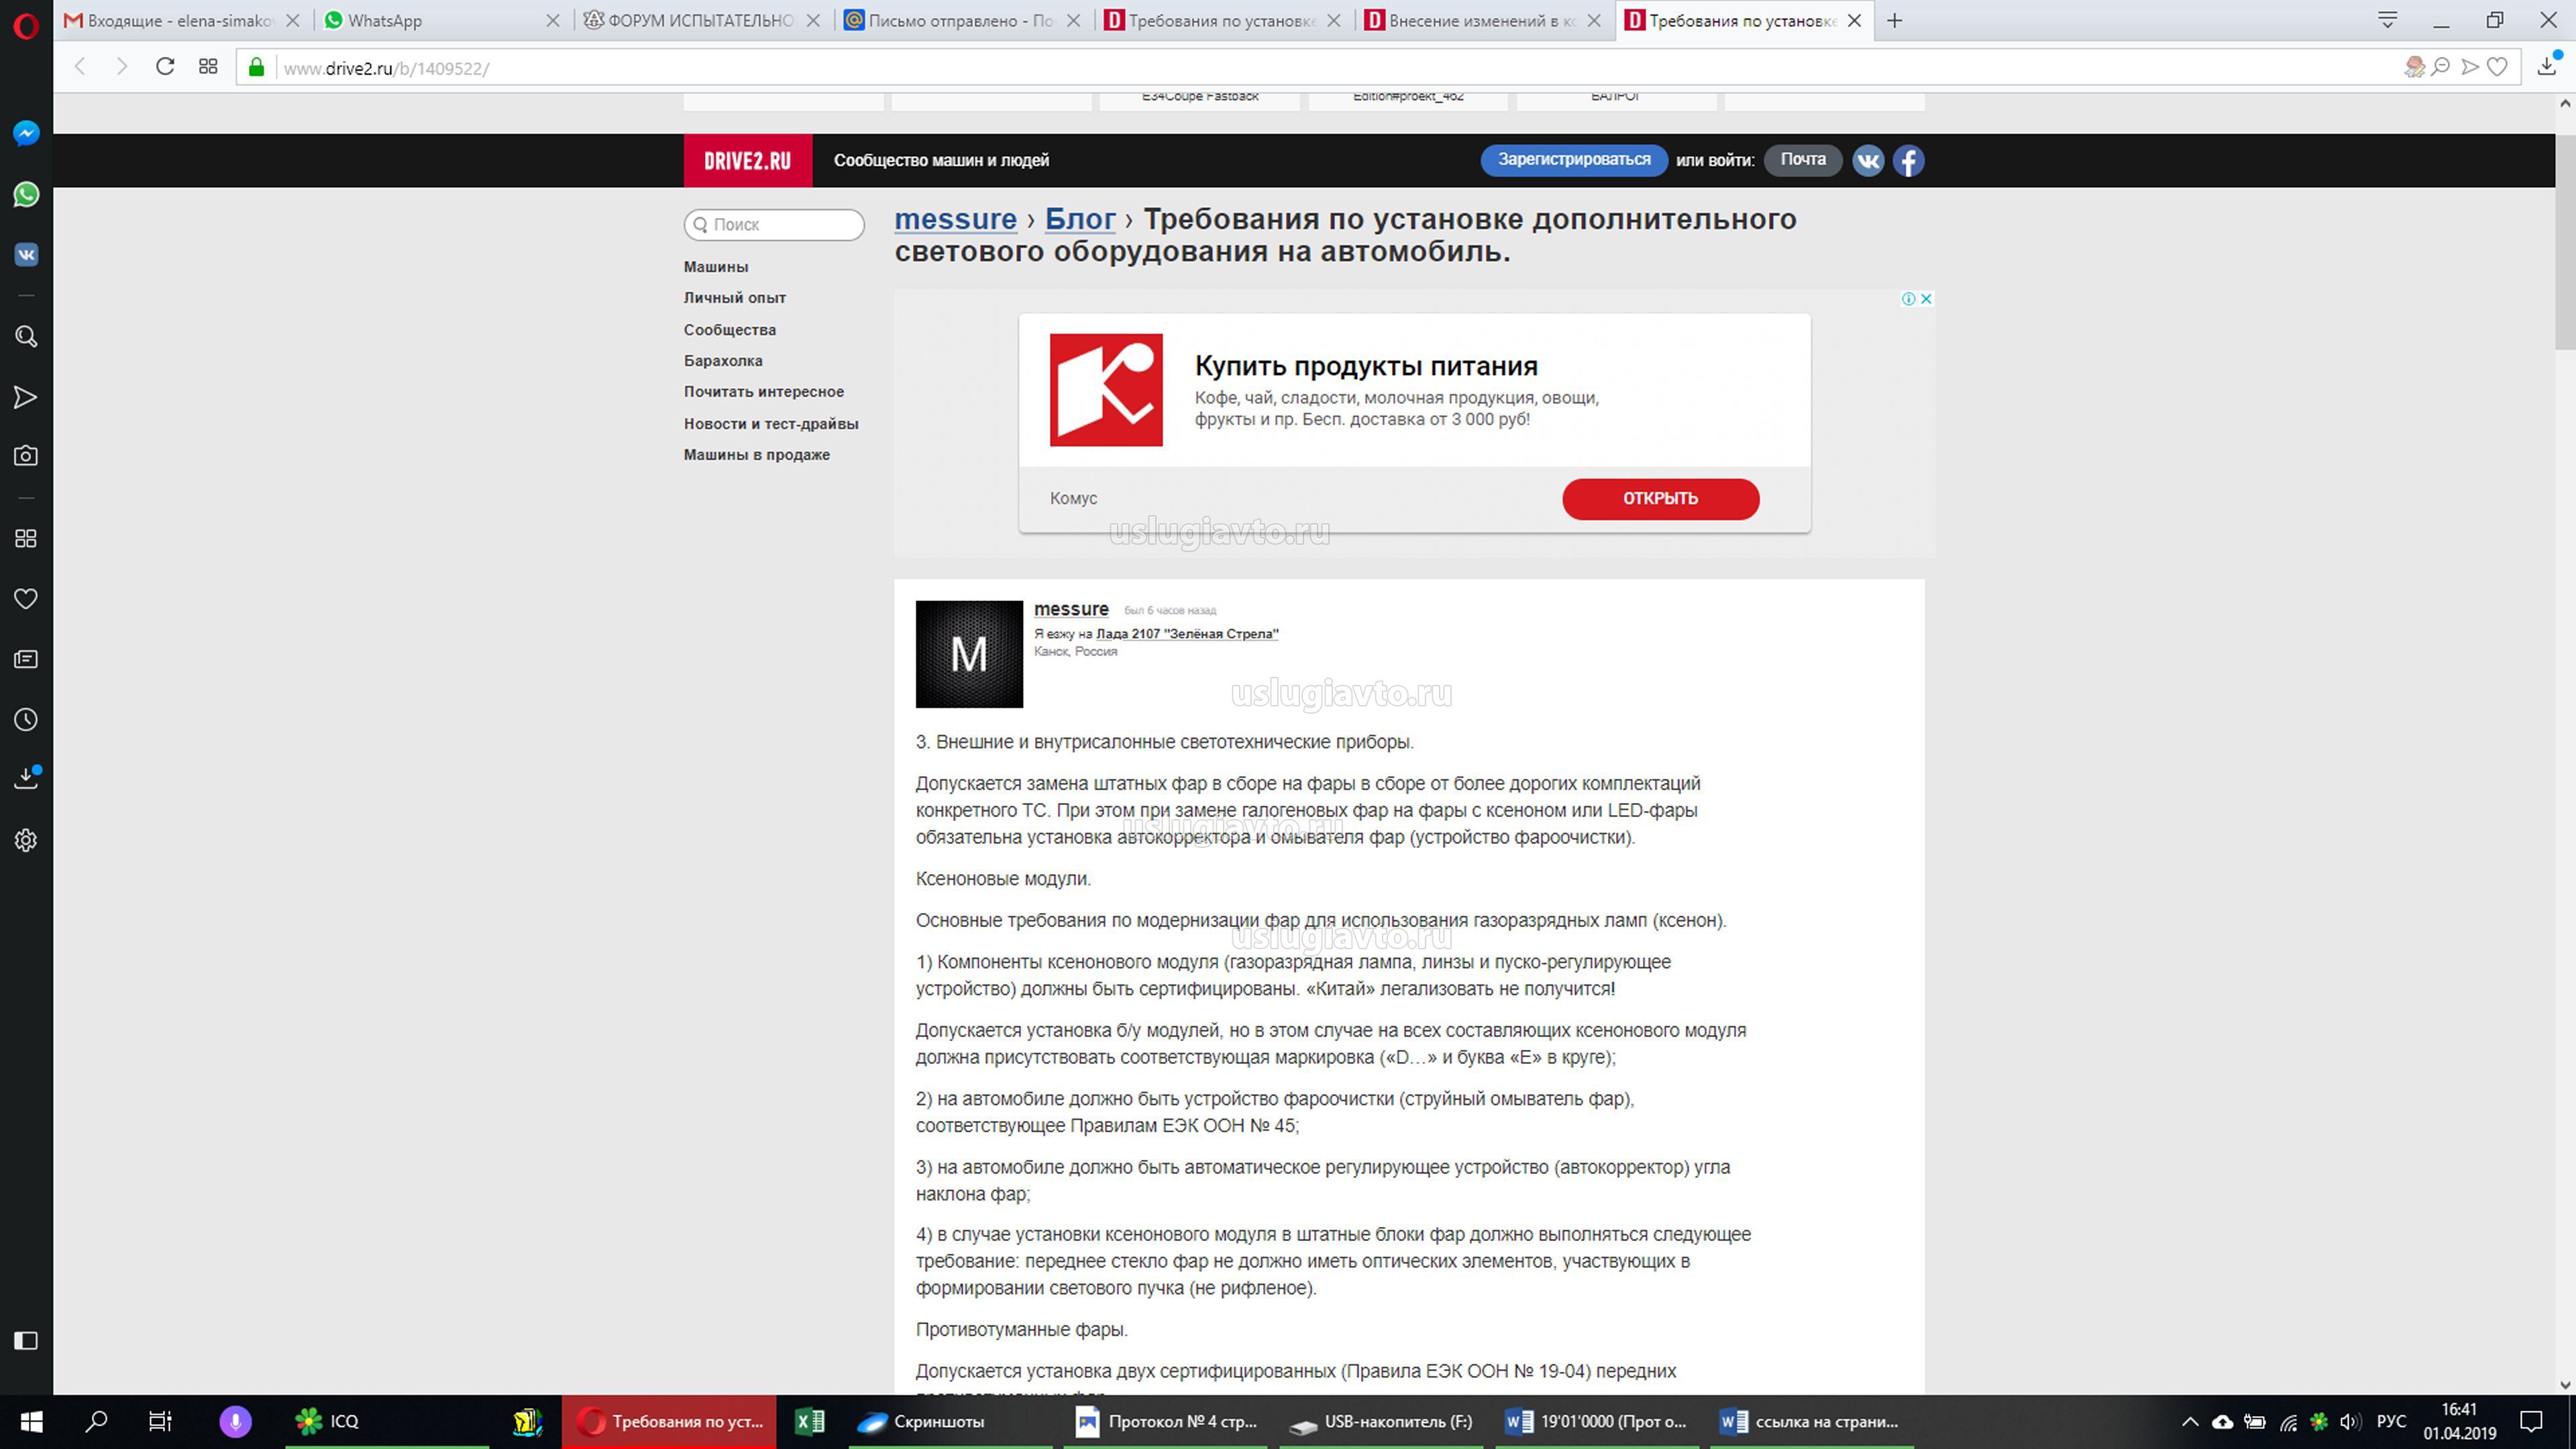Open the tab menu dropdown

2387,20
